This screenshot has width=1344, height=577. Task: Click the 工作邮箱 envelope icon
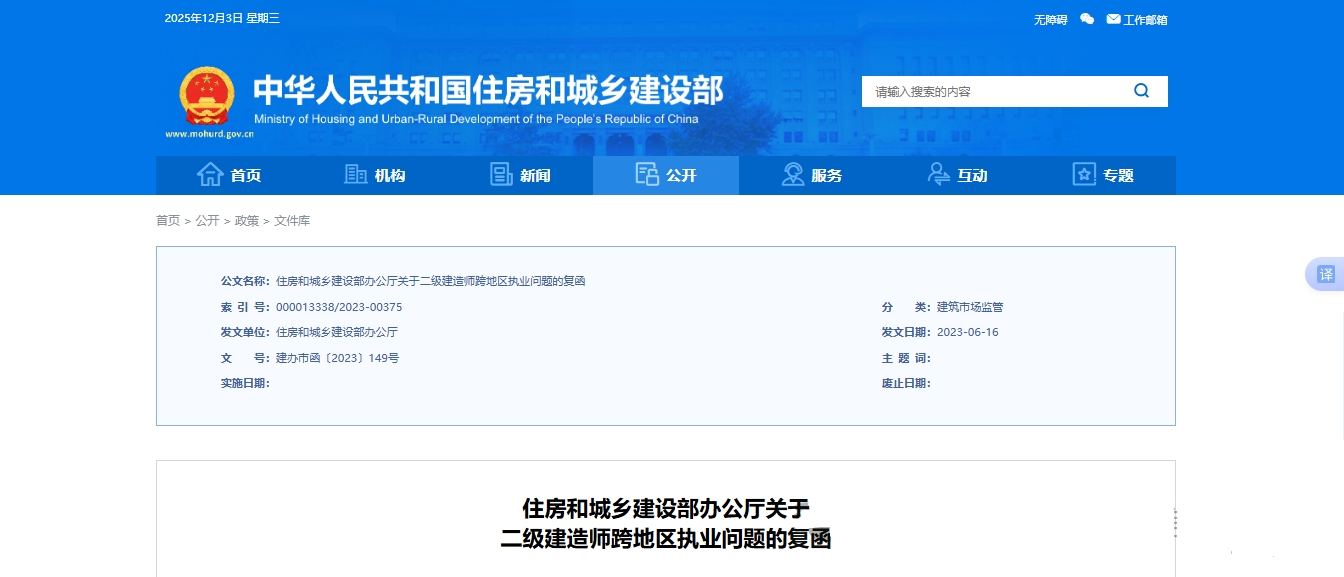(1113, 19)
